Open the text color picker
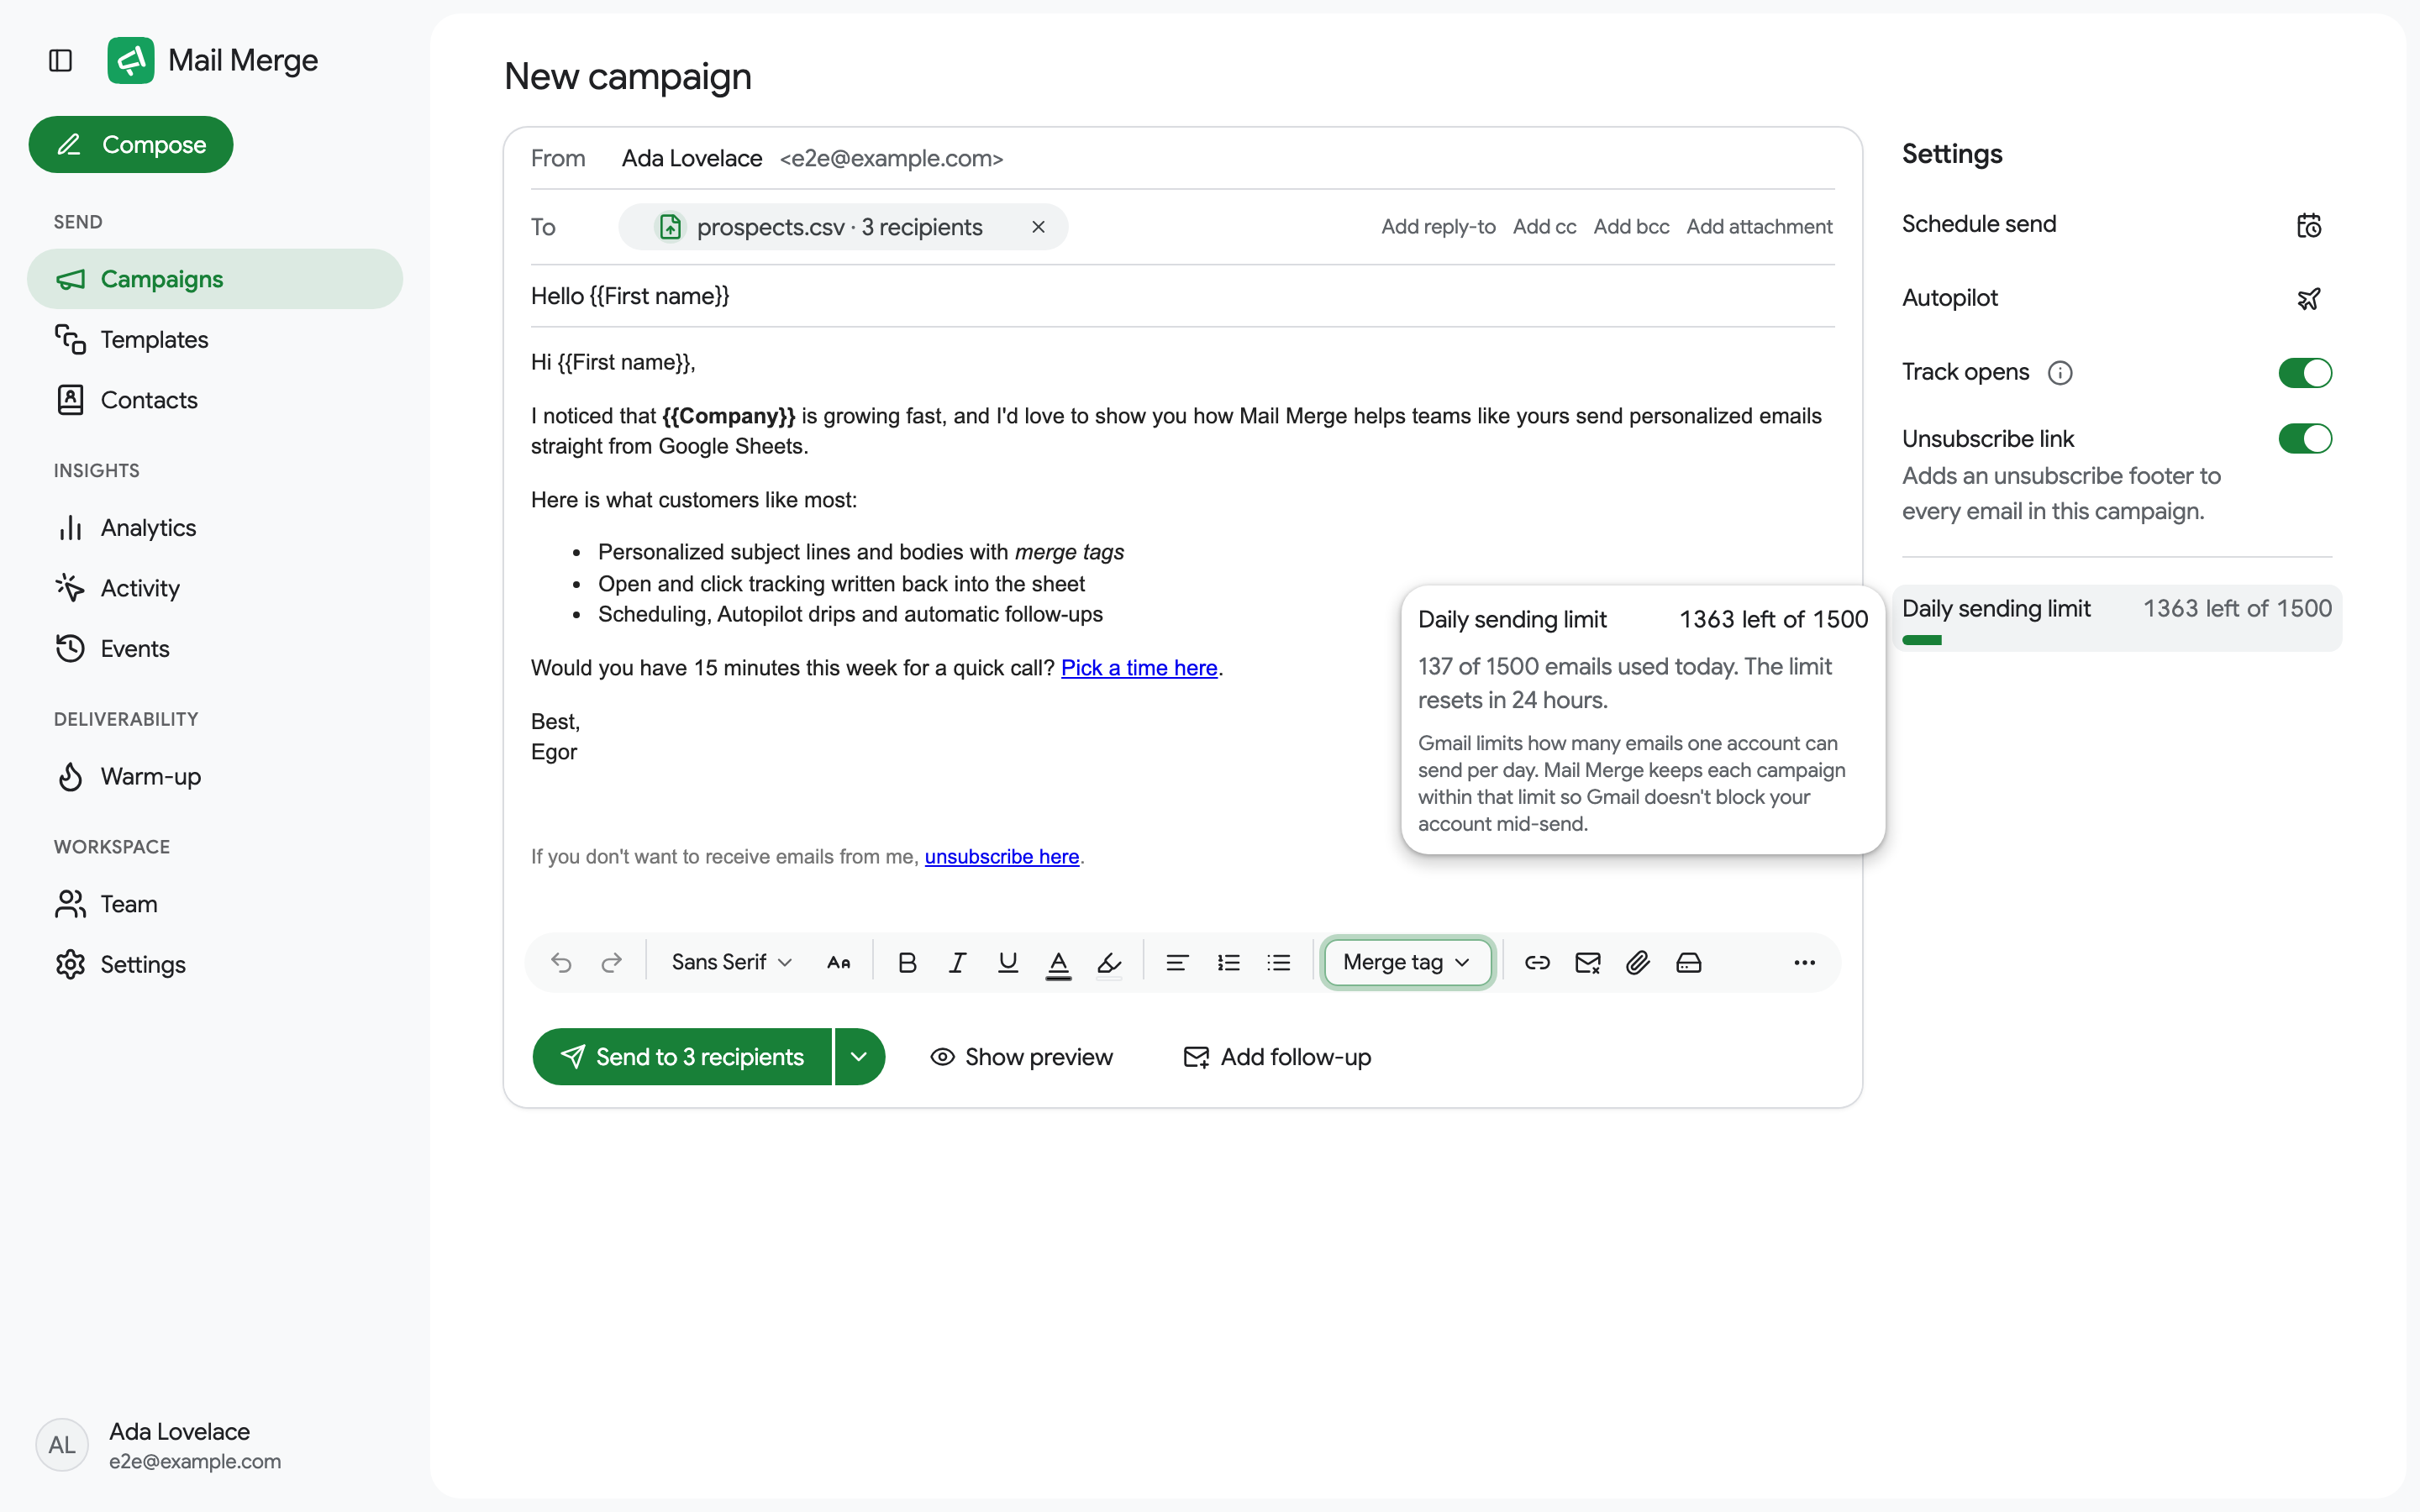The height and width of the screenshot is (1512, 2420). (x=1058, y=963)
